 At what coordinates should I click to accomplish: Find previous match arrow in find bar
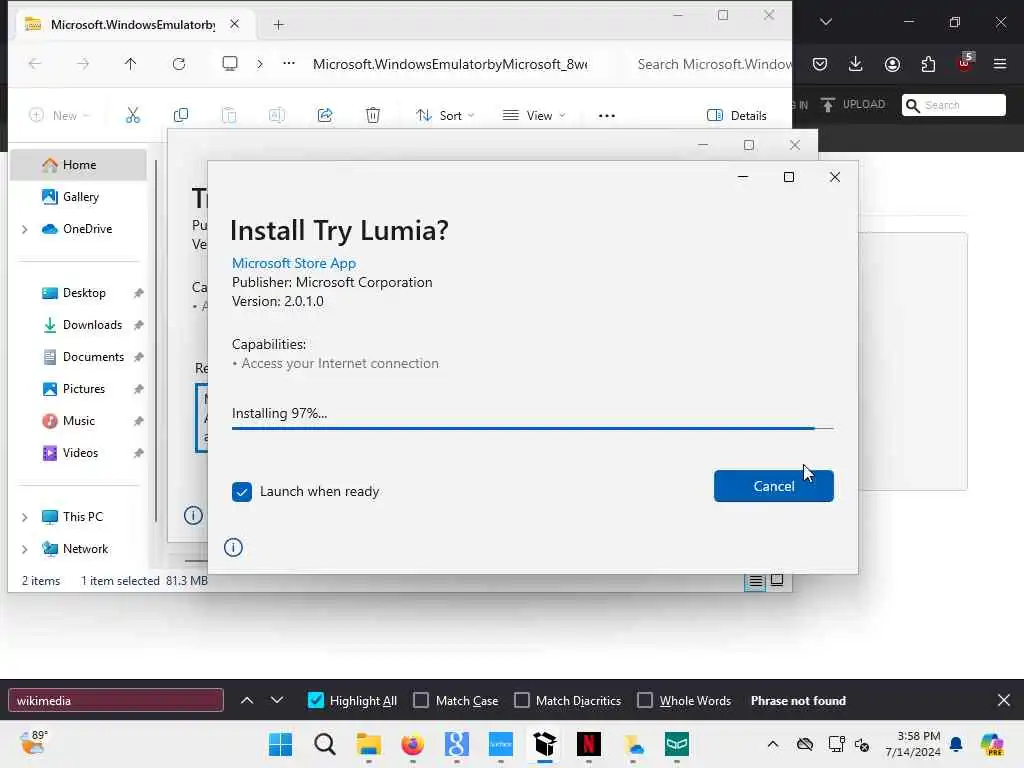click(247, 700)
